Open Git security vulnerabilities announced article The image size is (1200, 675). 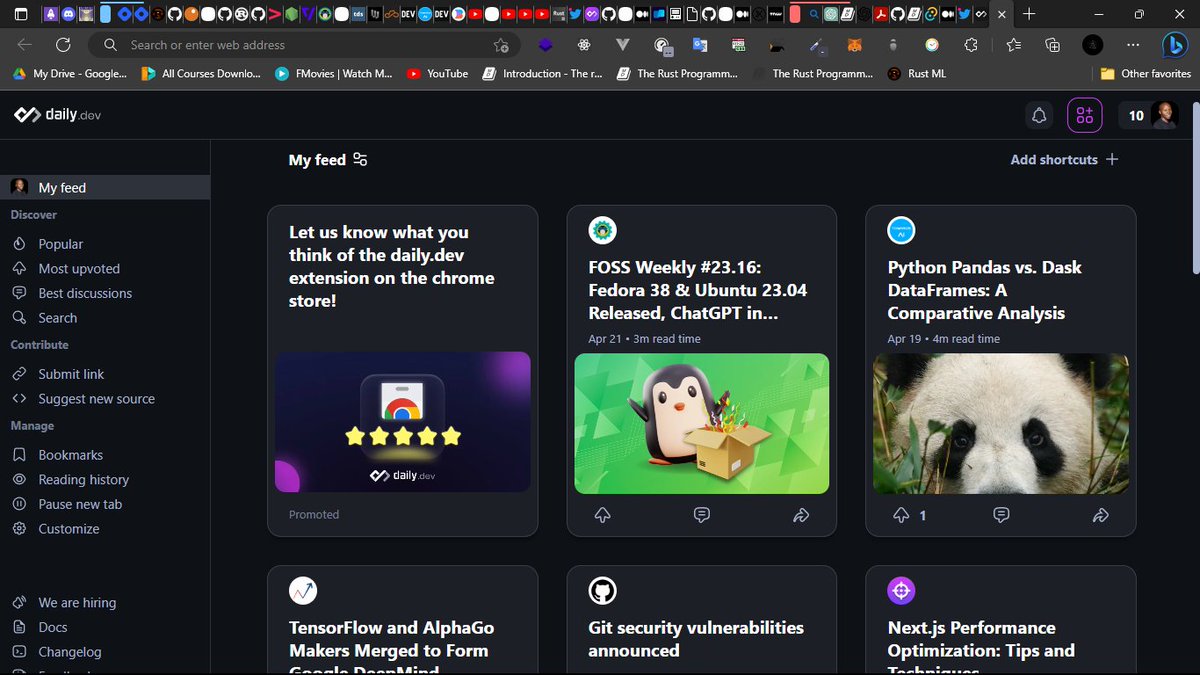pos(696,639)
